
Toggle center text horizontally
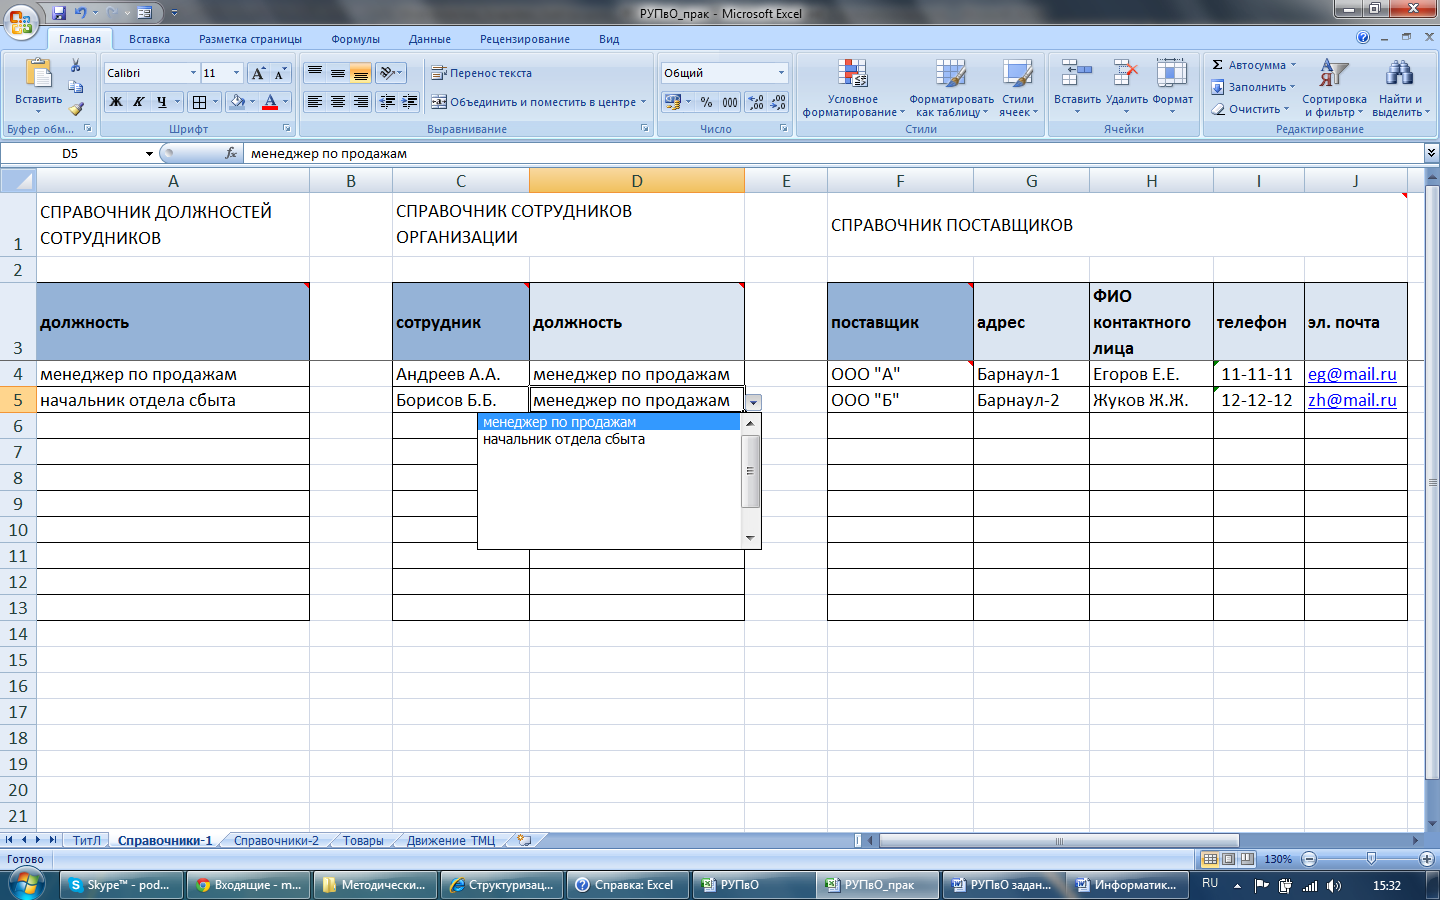click(x=338, y=102)
